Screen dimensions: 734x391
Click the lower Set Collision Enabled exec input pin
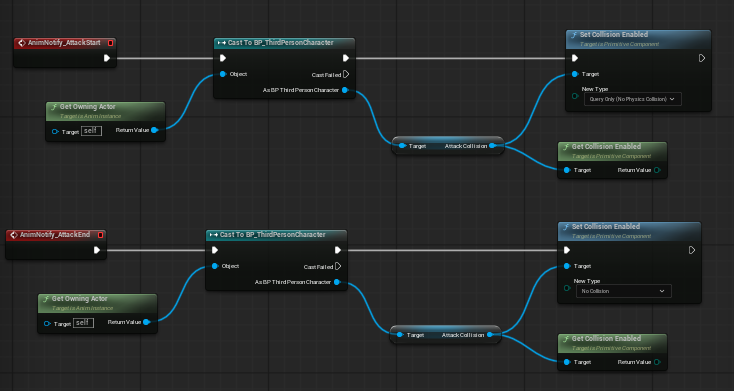point(567,250)
